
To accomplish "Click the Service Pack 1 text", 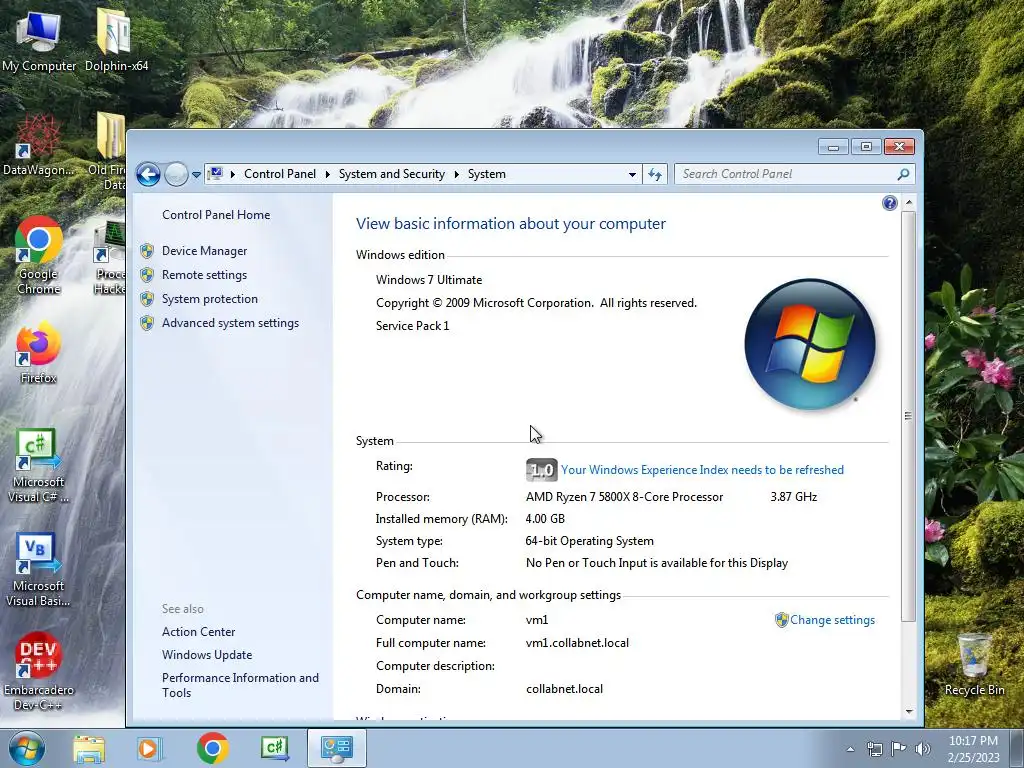I will click(413, 326).
